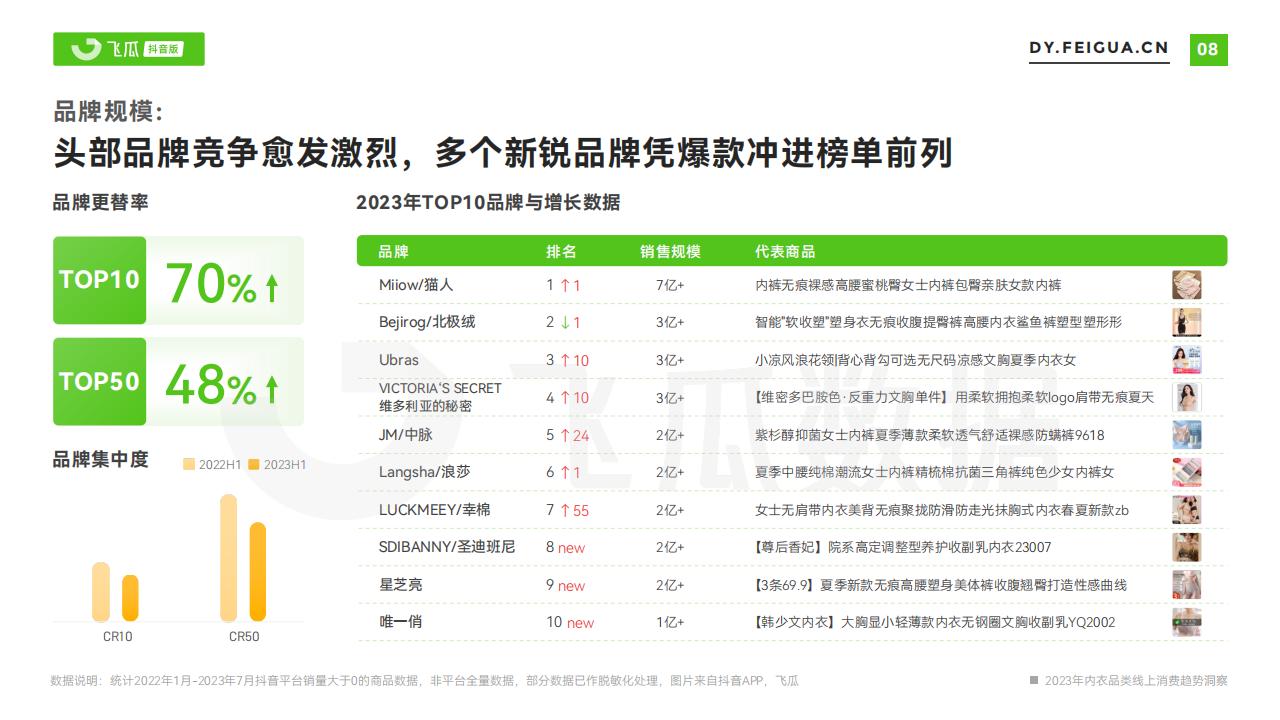Screen dimensions: 1280x720
Task: Click the 代表商品 column header
Action: 785,251
